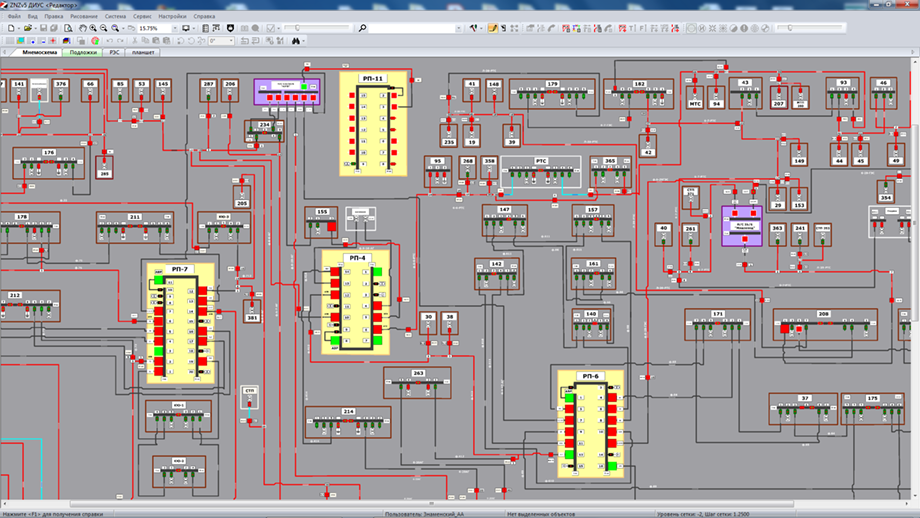The image size is (920, 518).
Task: Click the scissors cut icon
Action: (x=134, y=41)
